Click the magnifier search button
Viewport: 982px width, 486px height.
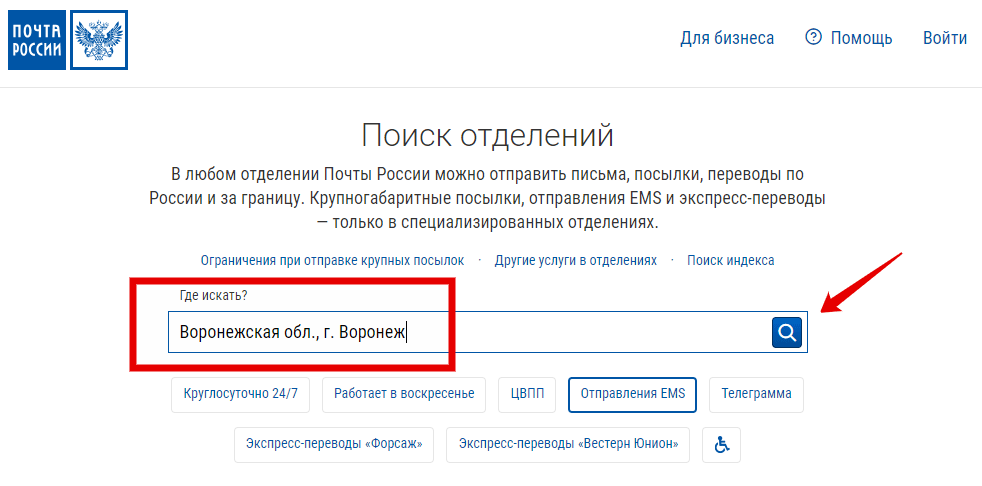(x=787, y=332)
